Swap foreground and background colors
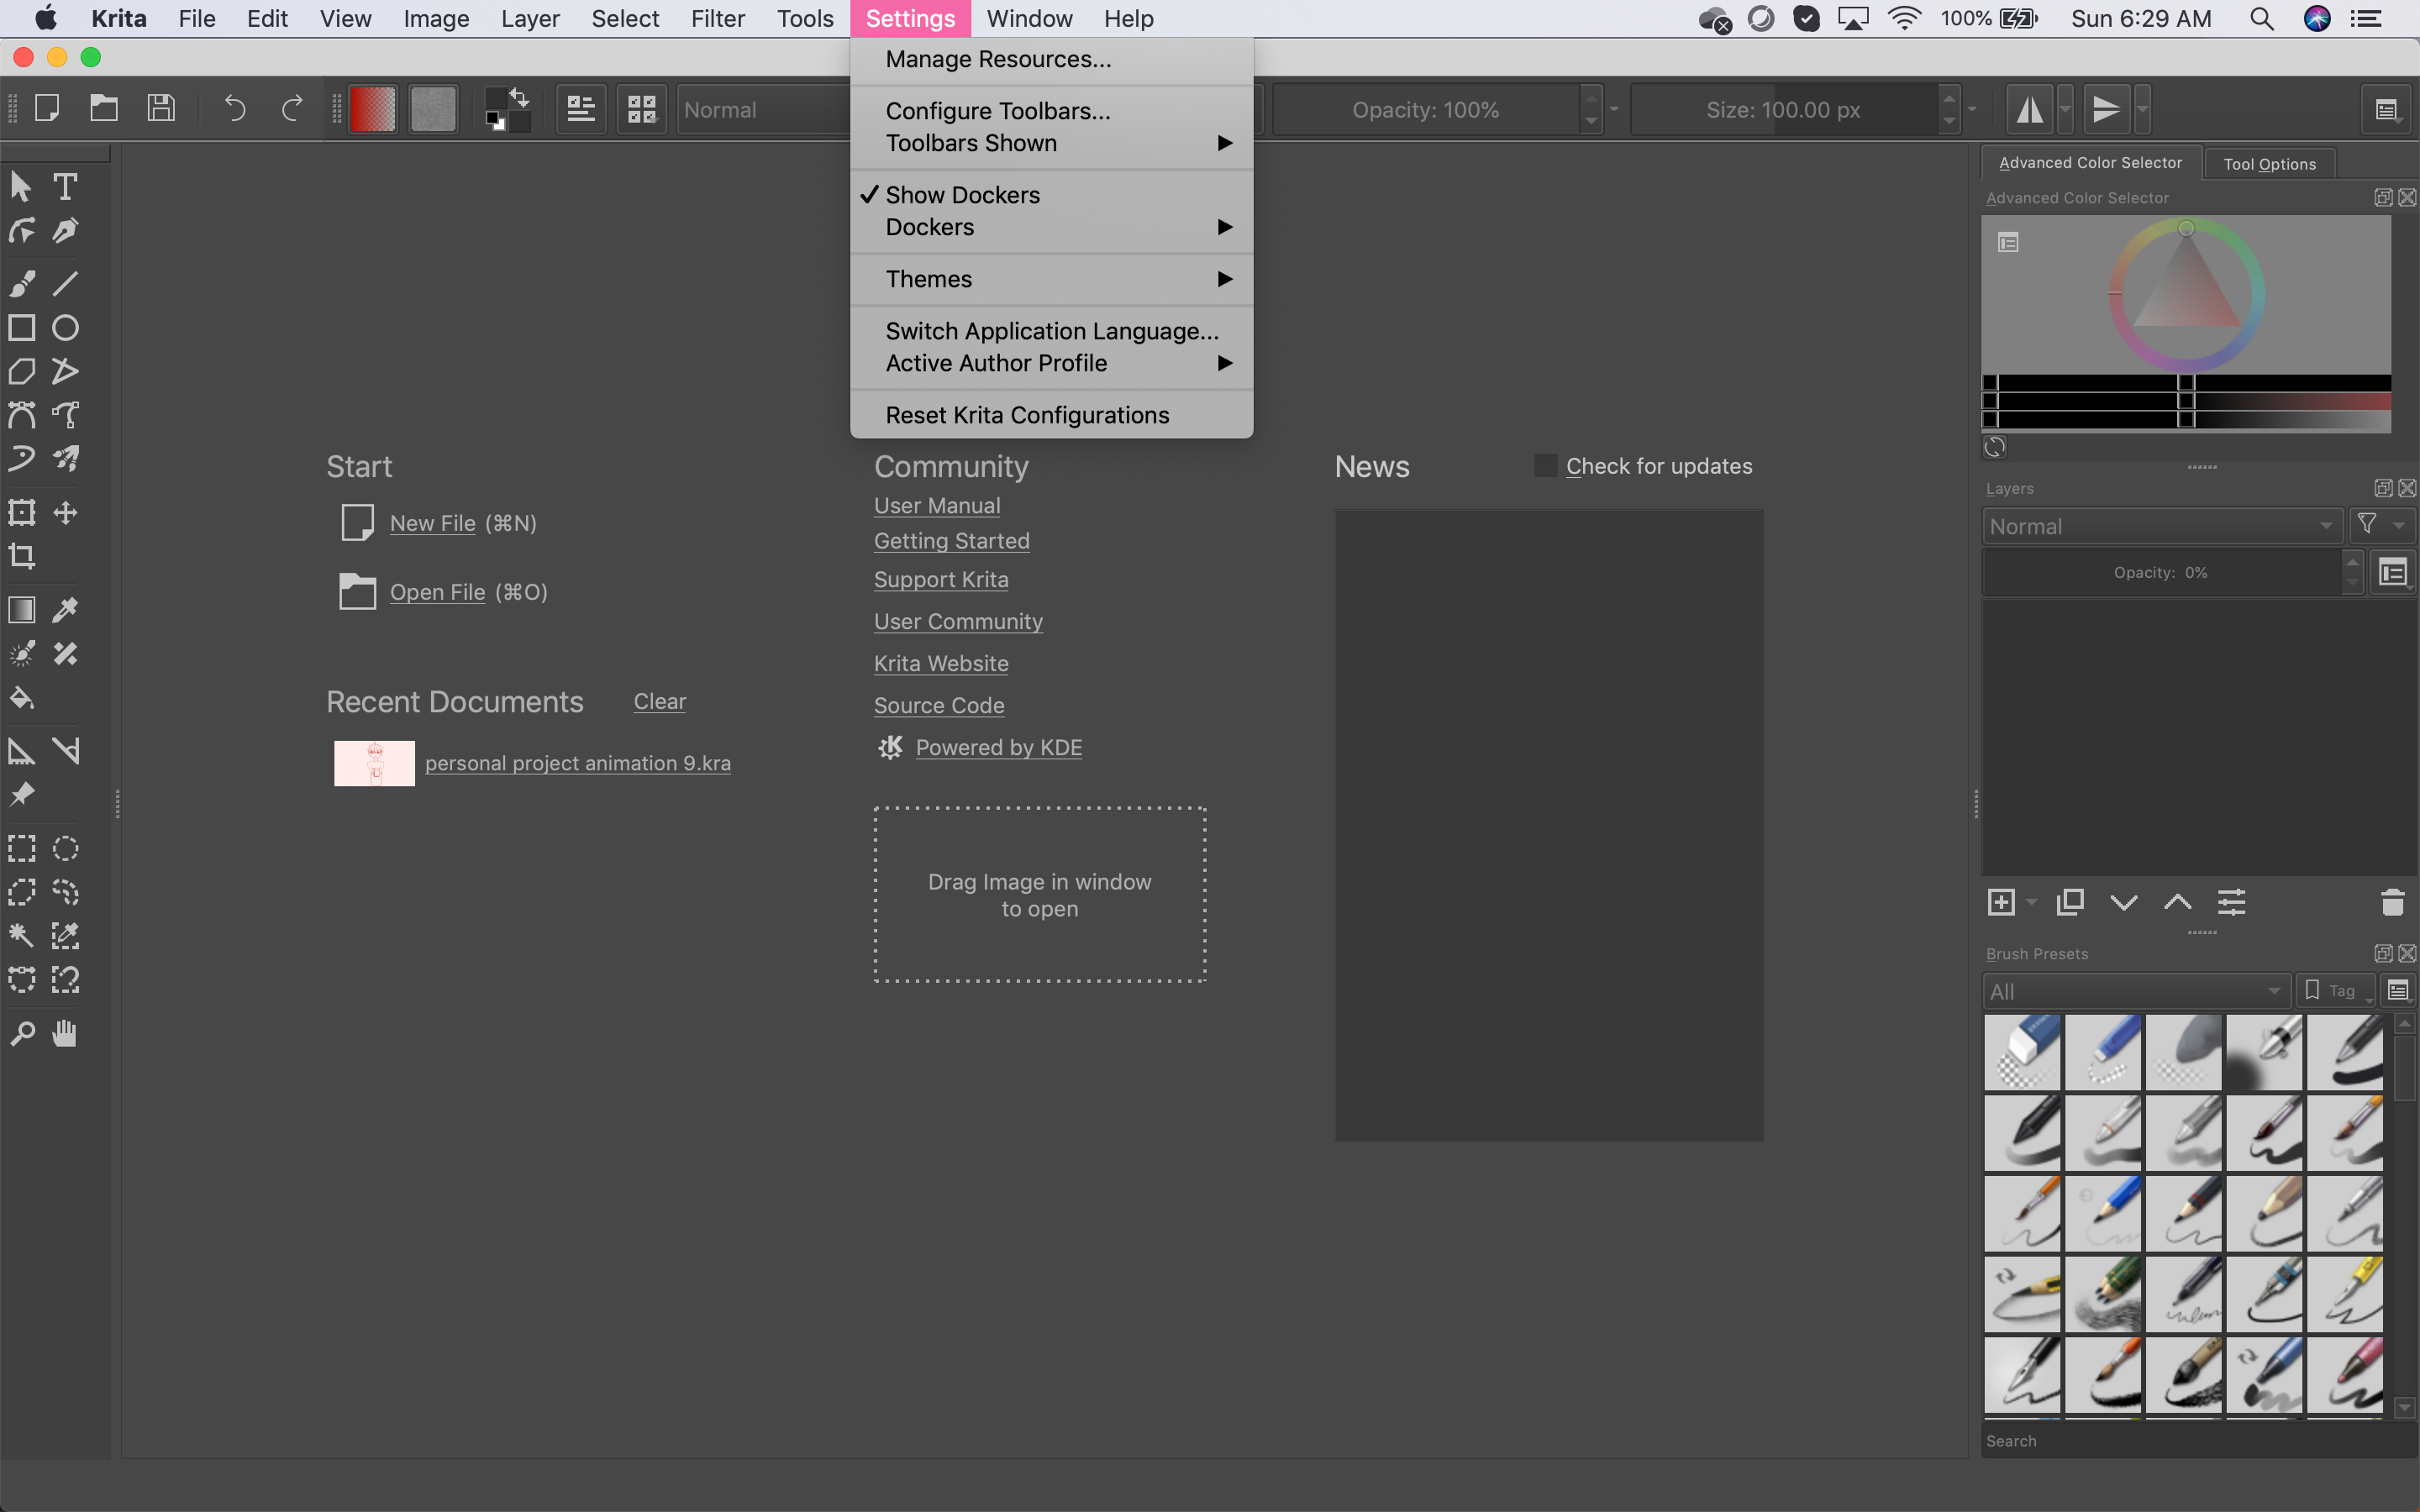The height and width of the screenshot is (1512, 2420). click(520, 97)
